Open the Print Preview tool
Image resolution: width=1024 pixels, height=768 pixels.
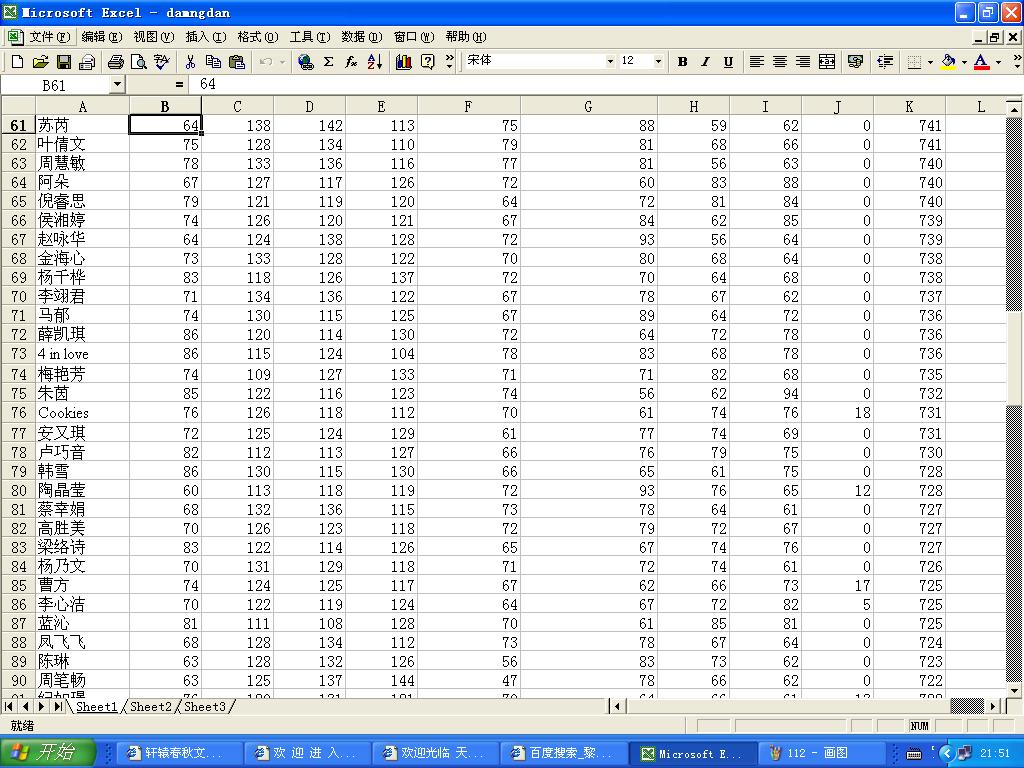pyautogui.click(x=138, y=62)
